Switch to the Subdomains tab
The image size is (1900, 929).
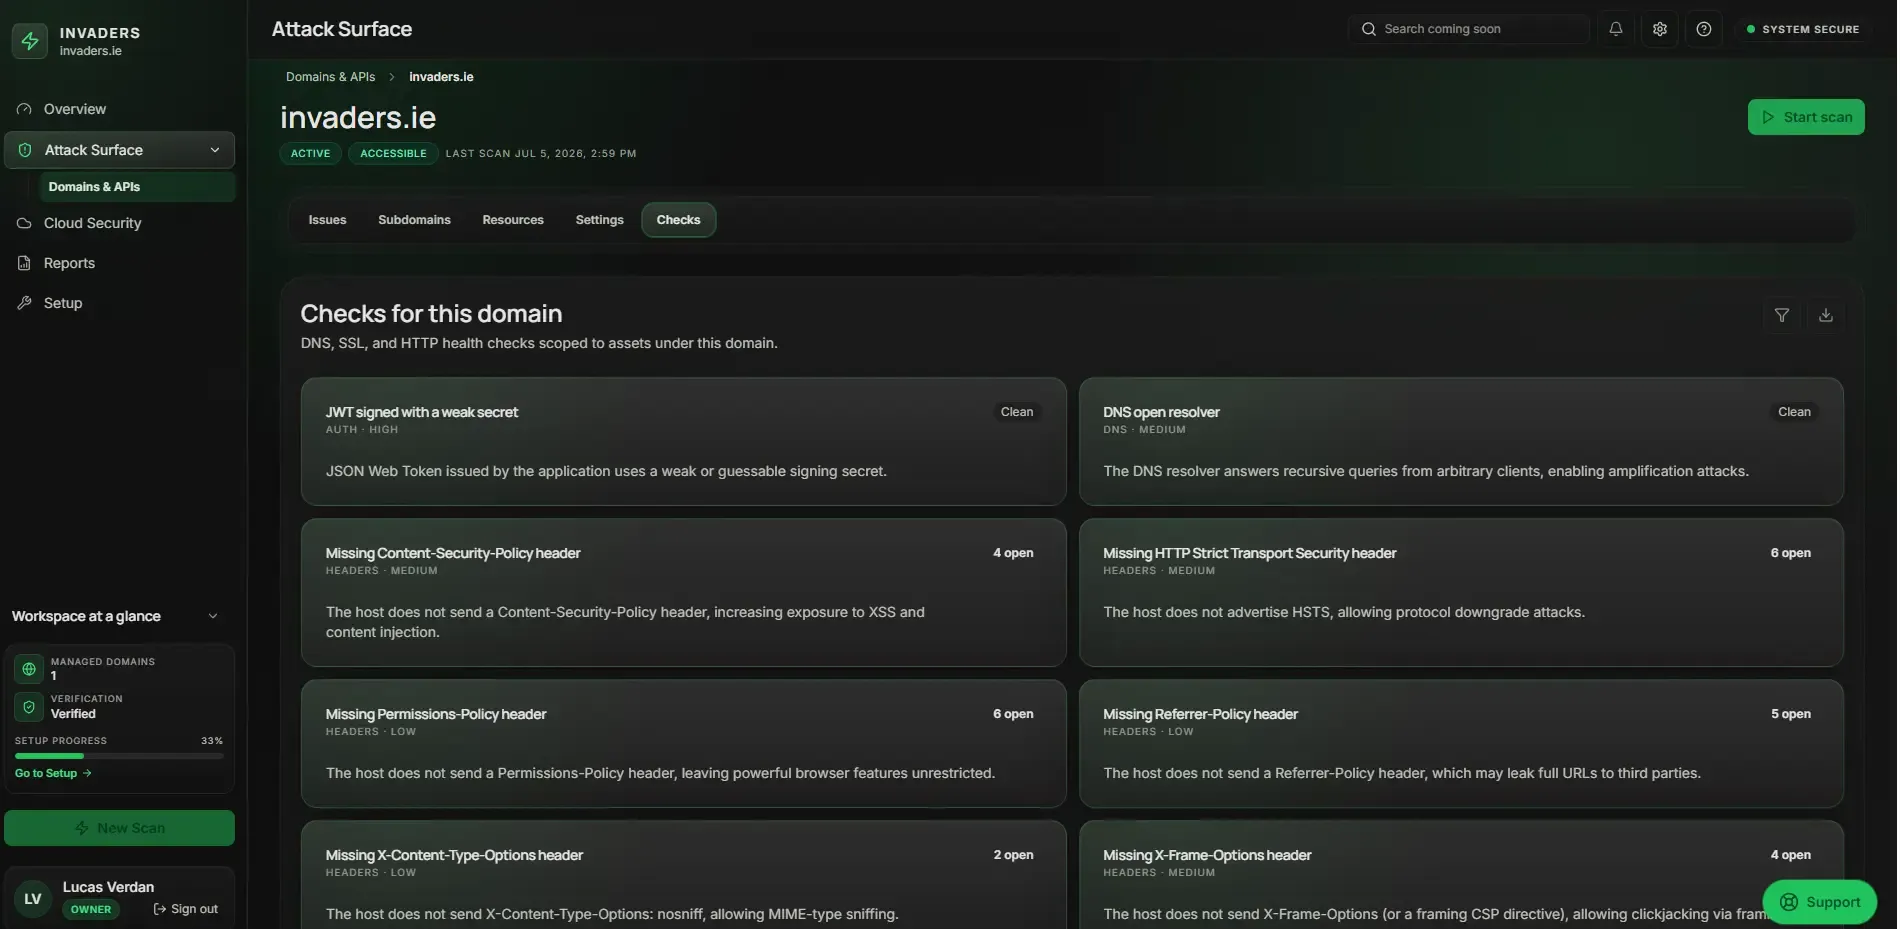click(x=415, y=220)
